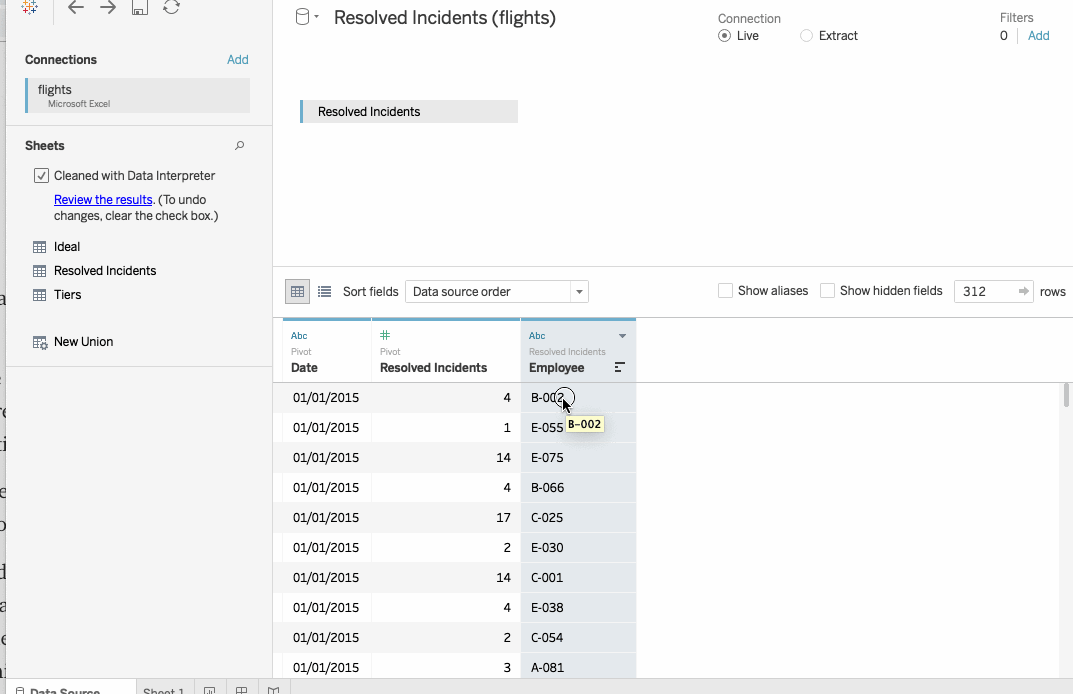Click the Resolved Incidents sheet table icon
Viewport: 1073px width, 694px height.
pos(40,271)
